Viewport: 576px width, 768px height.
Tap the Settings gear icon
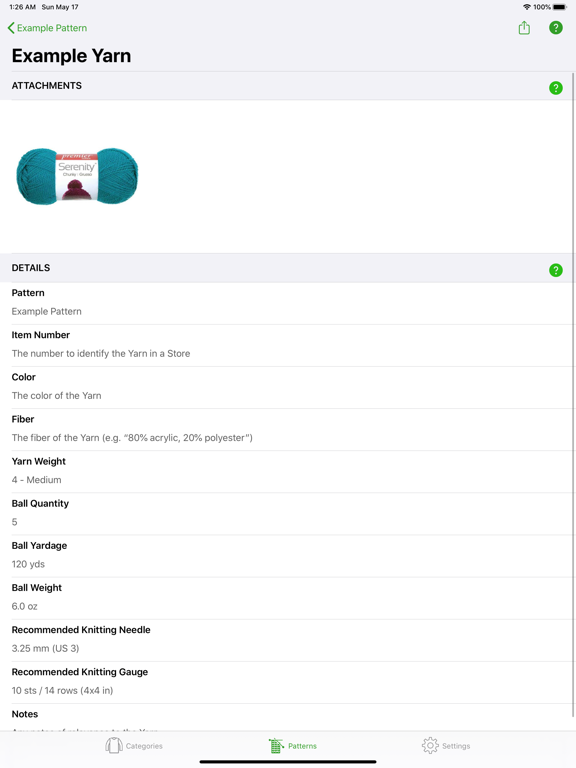(x=430, y=745)
